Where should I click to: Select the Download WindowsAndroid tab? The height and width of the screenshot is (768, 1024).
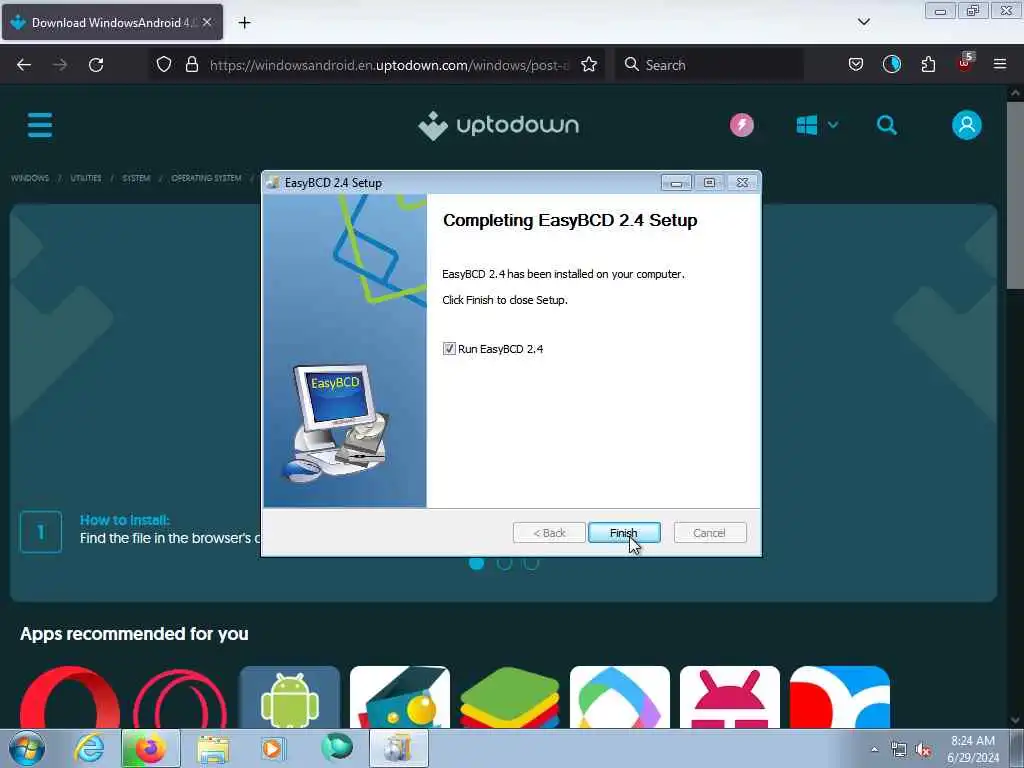(x=112, y=22)
